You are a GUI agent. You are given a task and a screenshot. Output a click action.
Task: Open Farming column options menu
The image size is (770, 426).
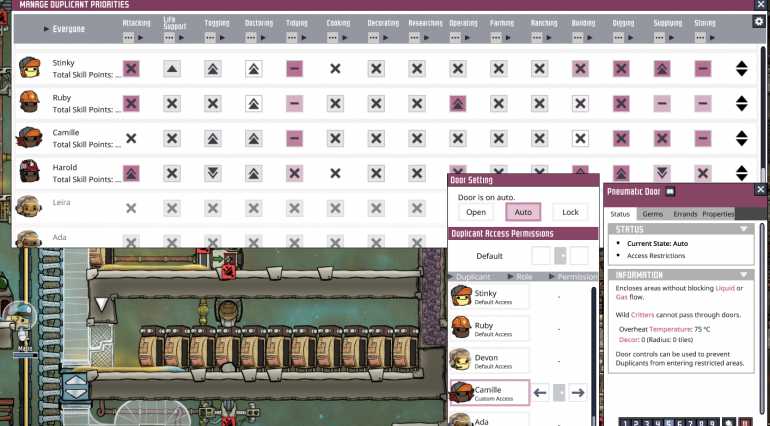point(495,38)
